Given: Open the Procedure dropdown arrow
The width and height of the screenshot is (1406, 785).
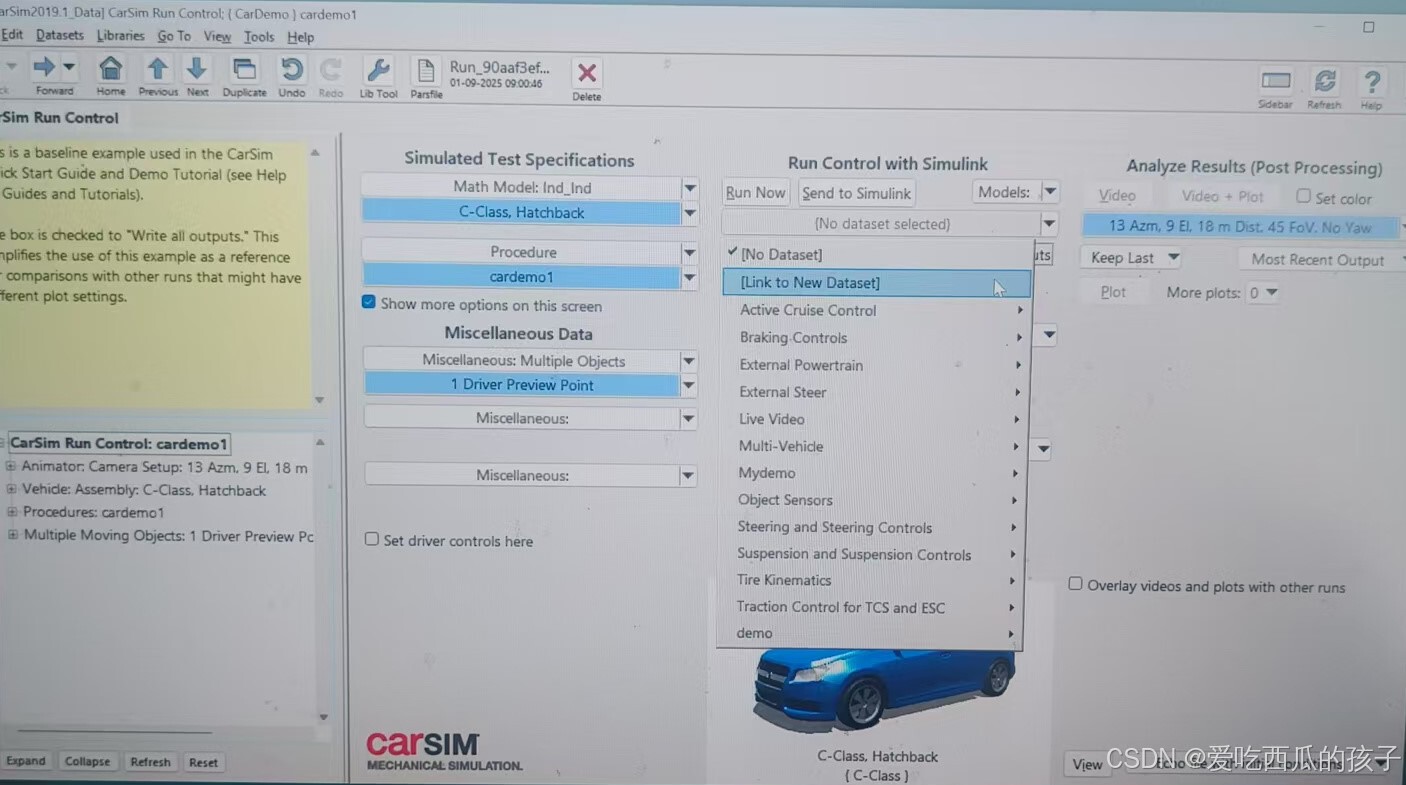Looking at the screenshot, I should pos(689,253).
